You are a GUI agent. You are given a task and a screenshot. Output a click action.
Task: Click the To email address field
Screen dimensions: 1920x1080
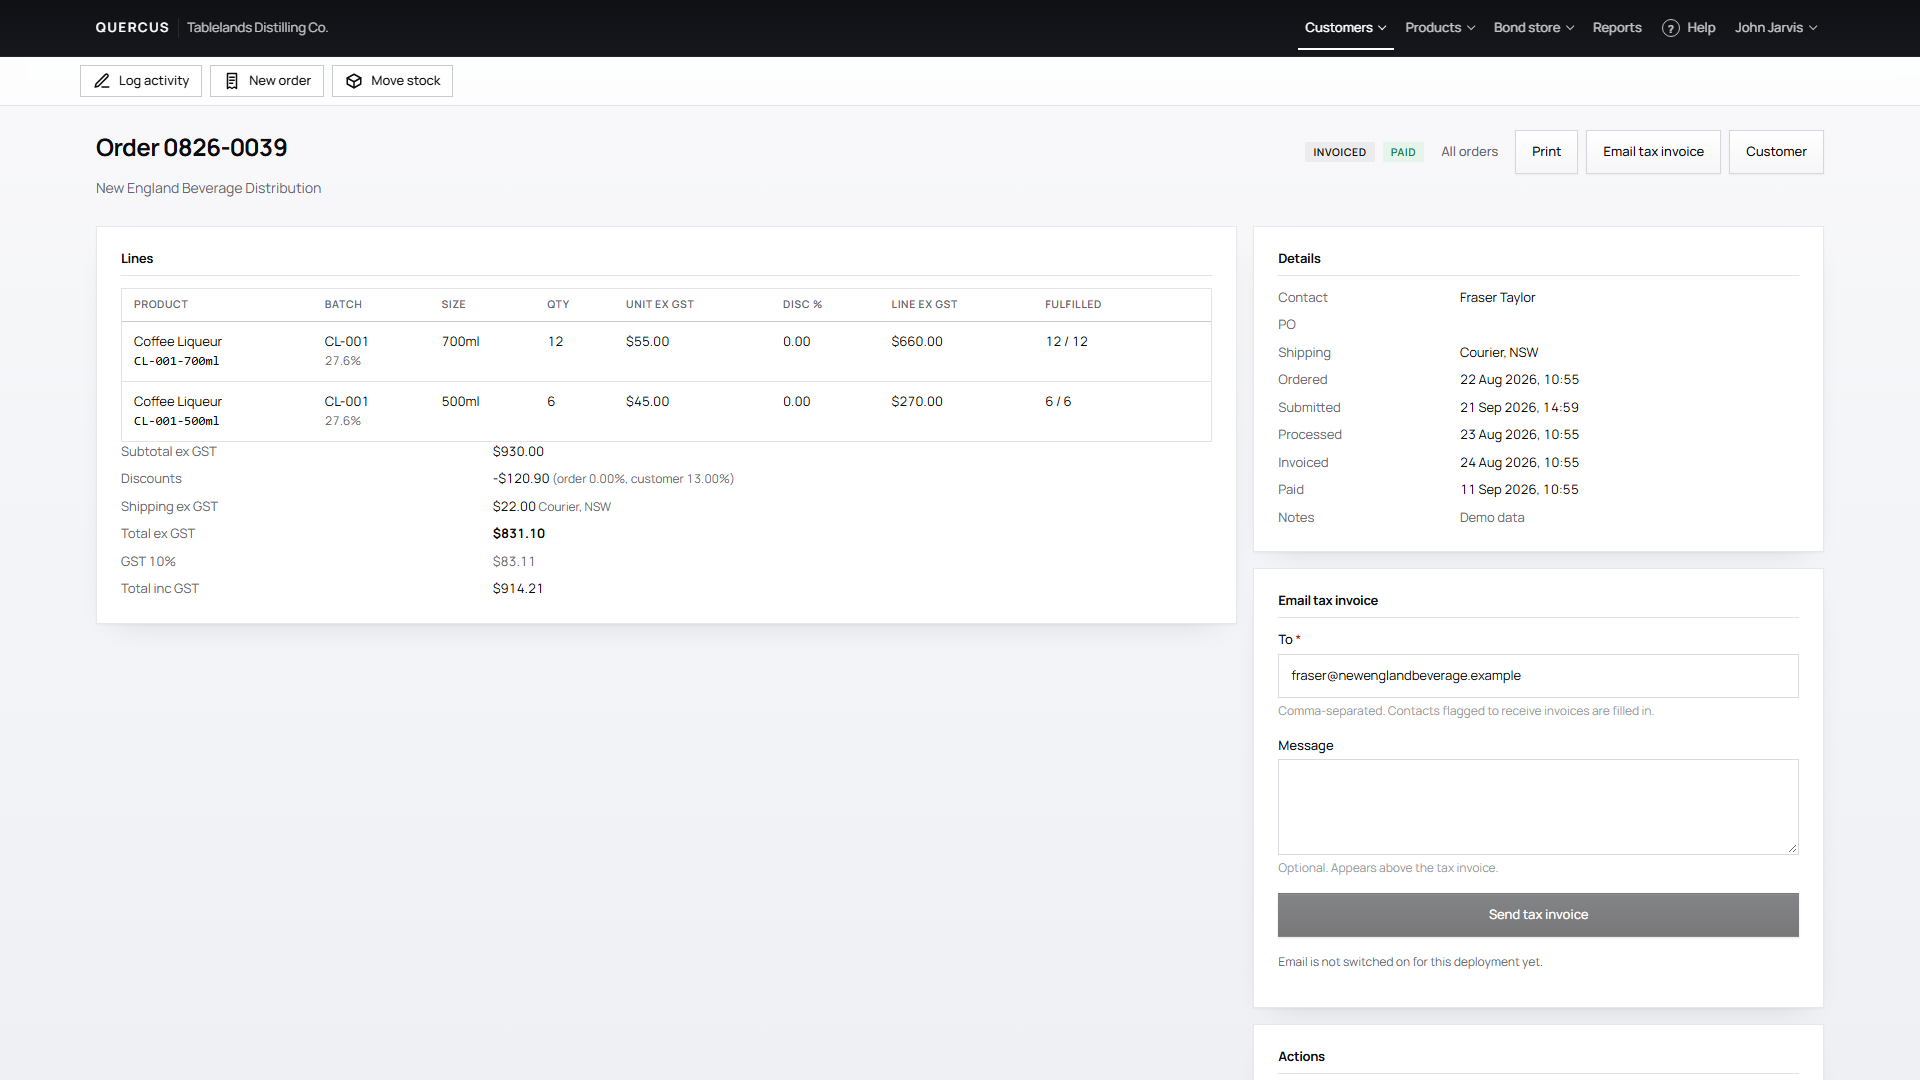[x=1538, y=676]
